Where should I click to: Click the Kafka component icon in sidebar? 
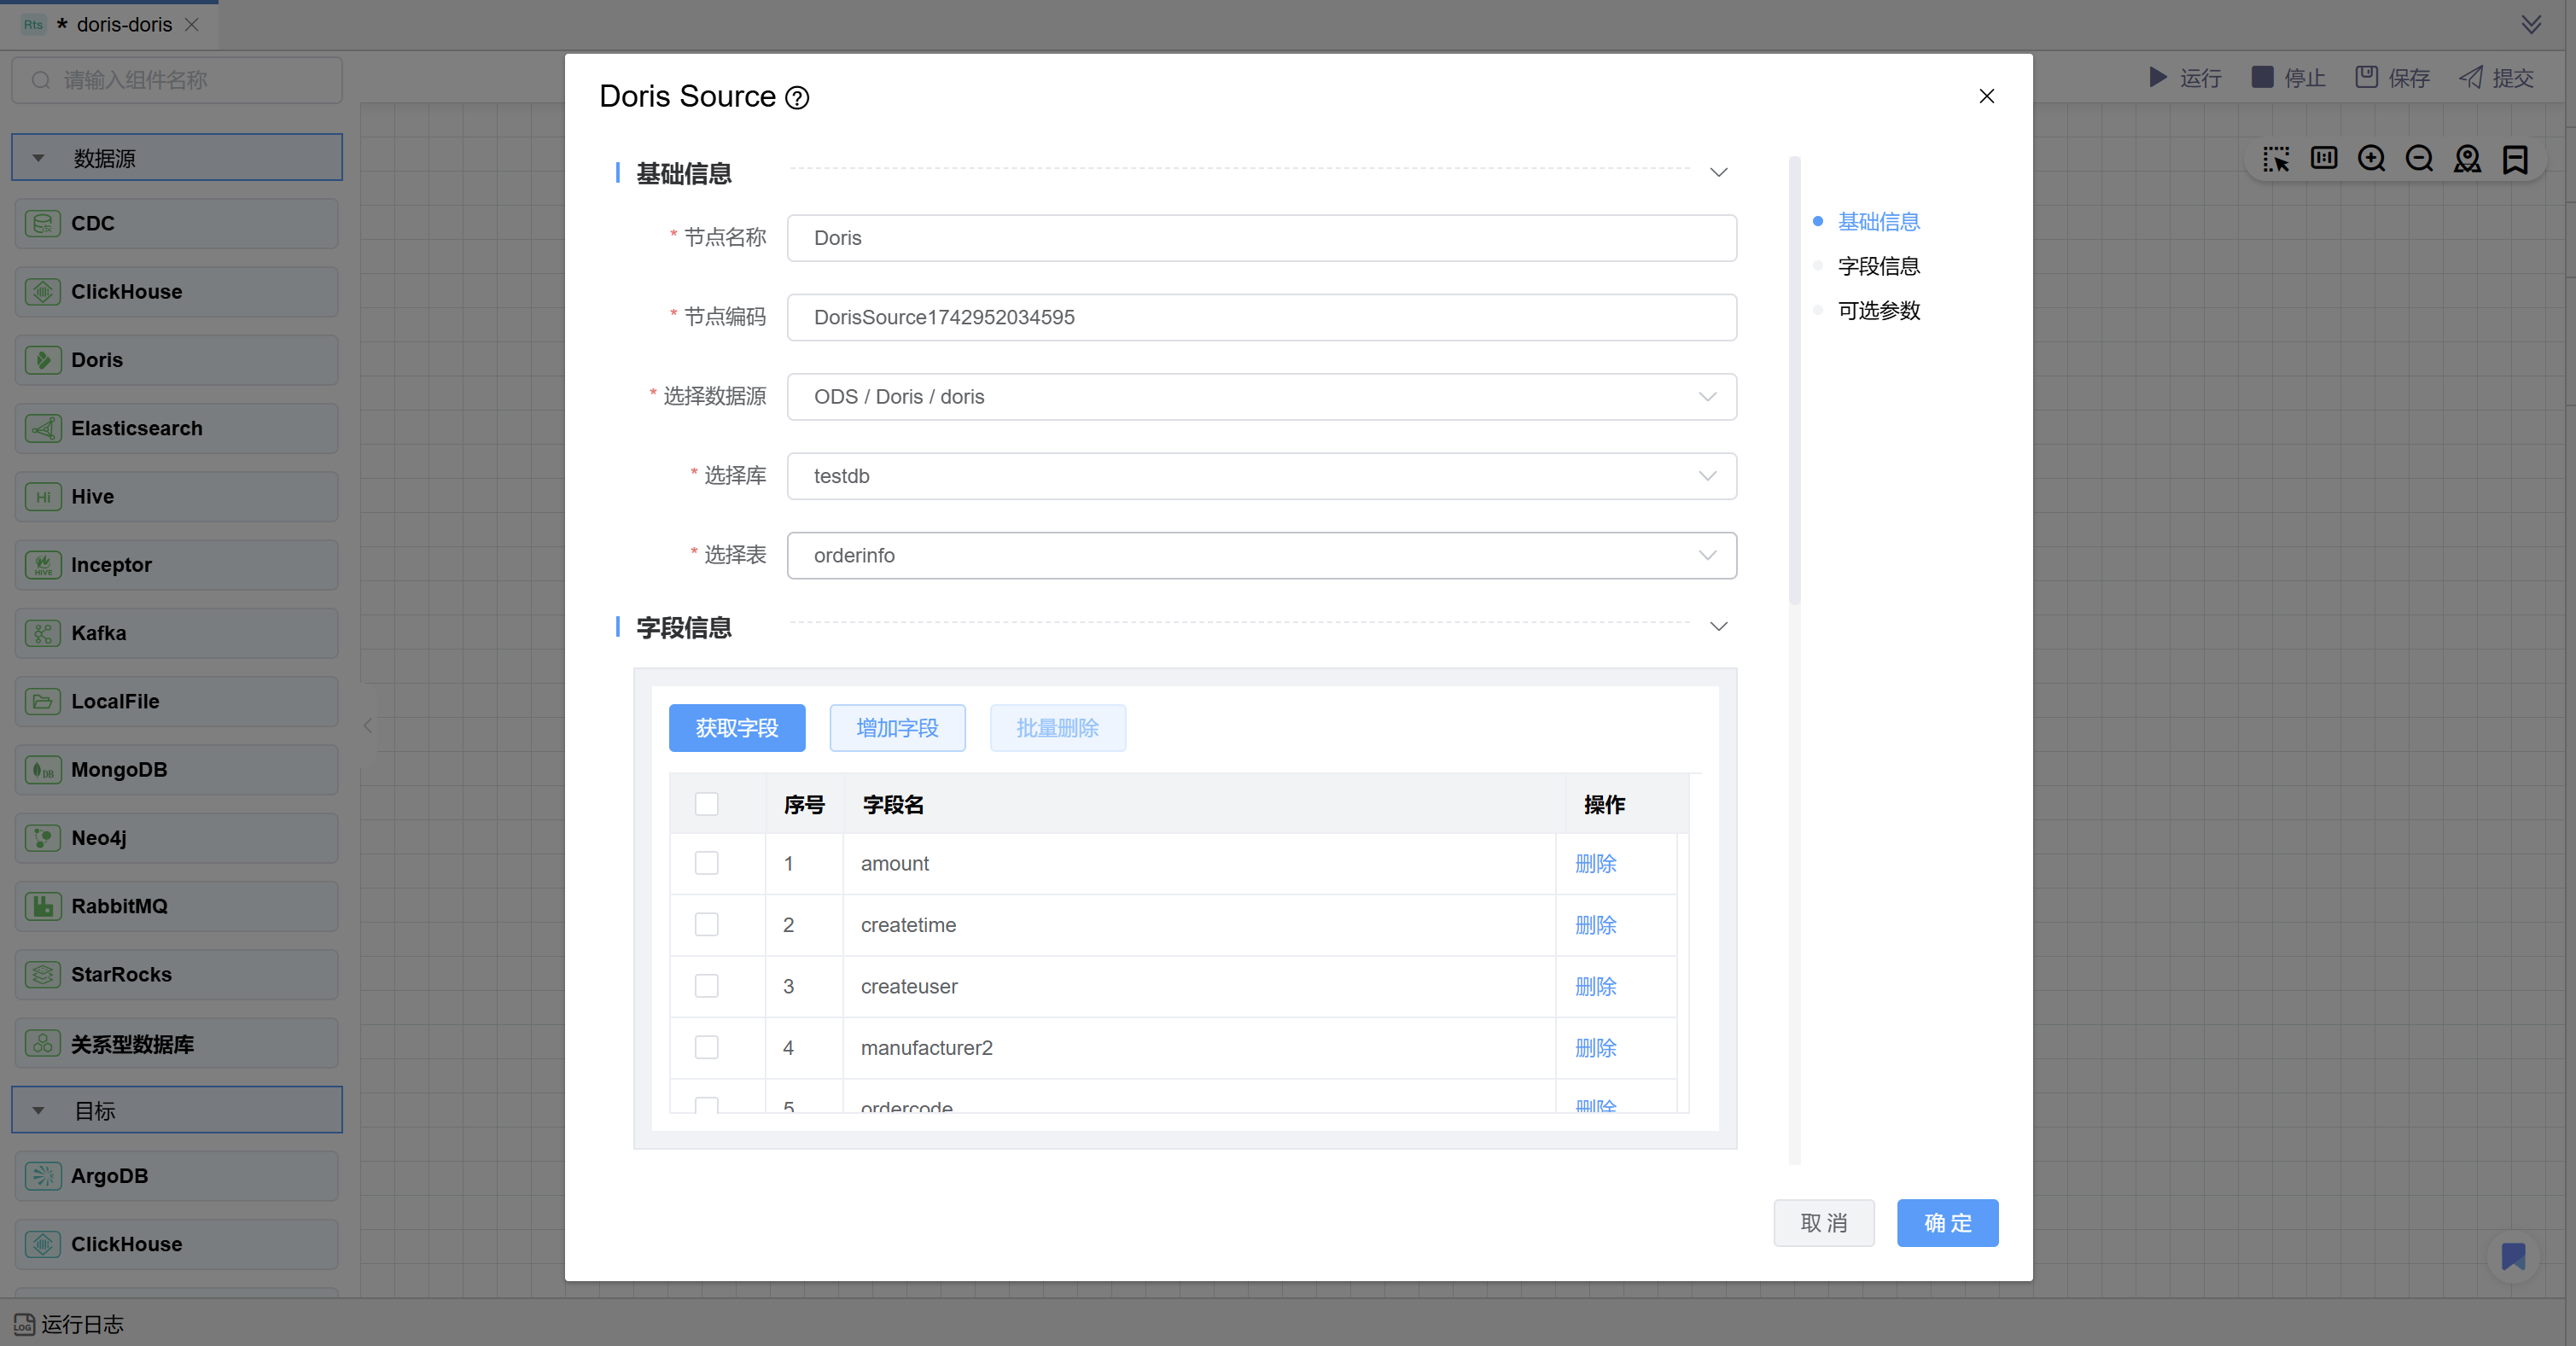pos(43,633)
